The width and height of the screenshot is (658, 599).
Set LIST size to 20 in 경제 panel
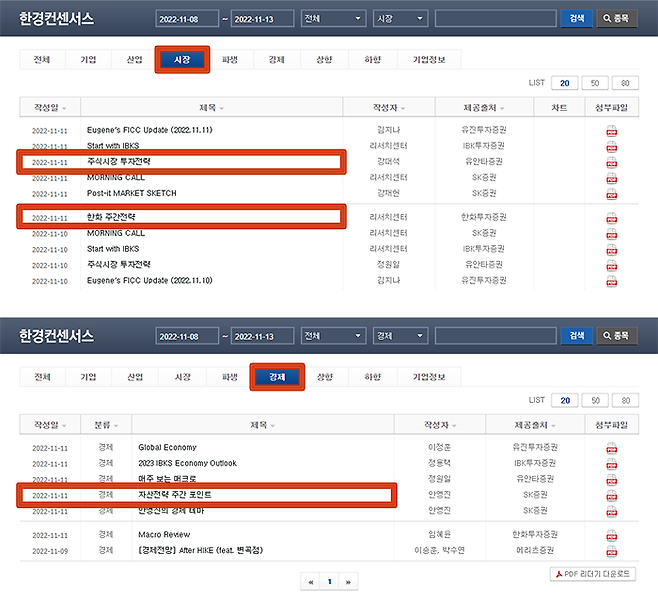point(565,400)
